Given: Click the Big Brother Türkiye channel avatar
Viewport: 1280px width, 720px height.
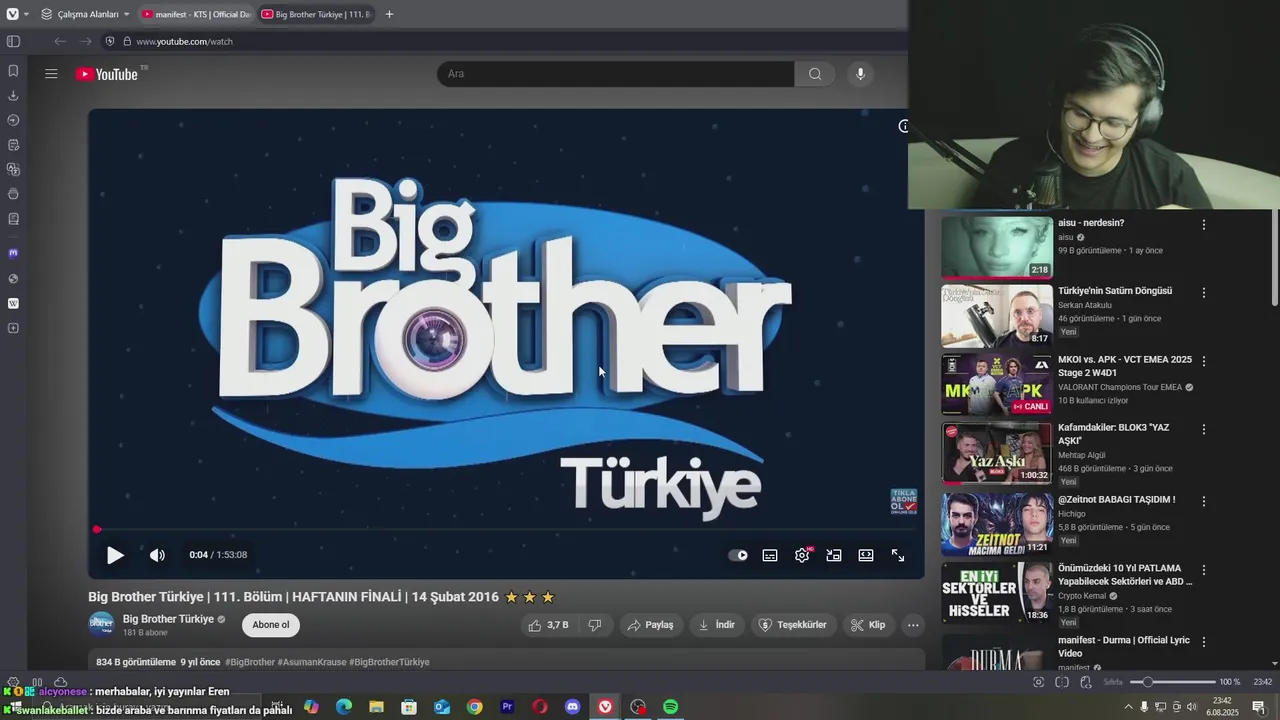Looking at the screenshot, I should [101, 625].
